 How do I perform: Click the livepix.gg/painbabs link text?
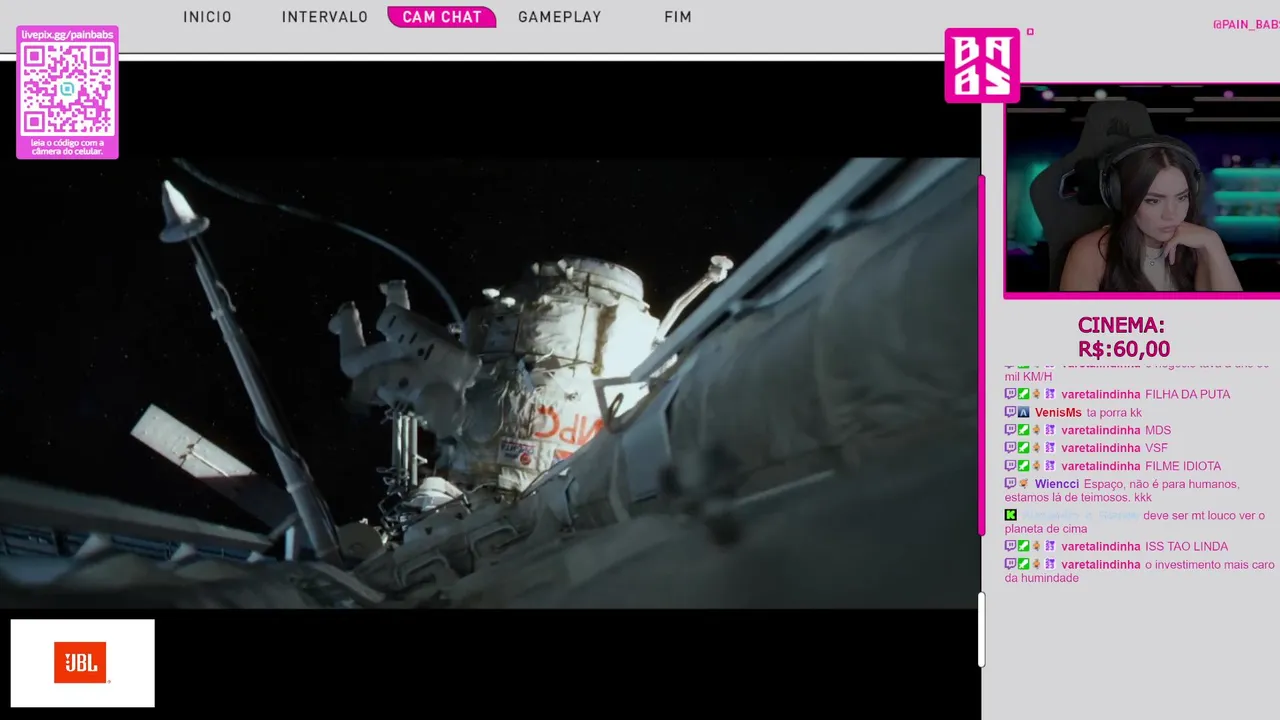coord(67,35)
